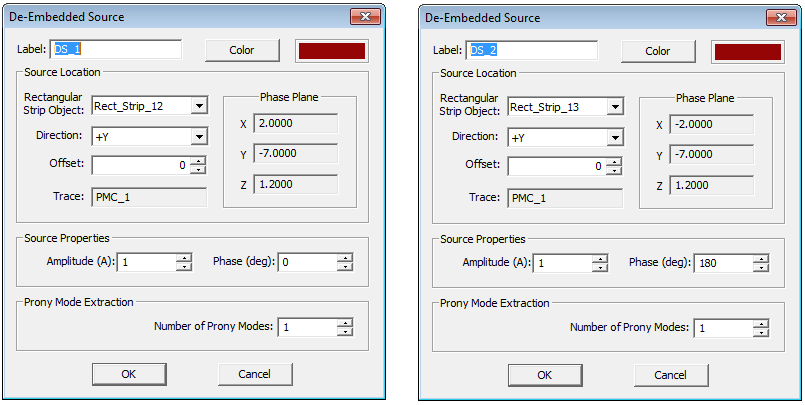Click the dark red swatch in DS_2 dialog
Image resolution: width=805 pixels, height=405 pixels.
748,52
